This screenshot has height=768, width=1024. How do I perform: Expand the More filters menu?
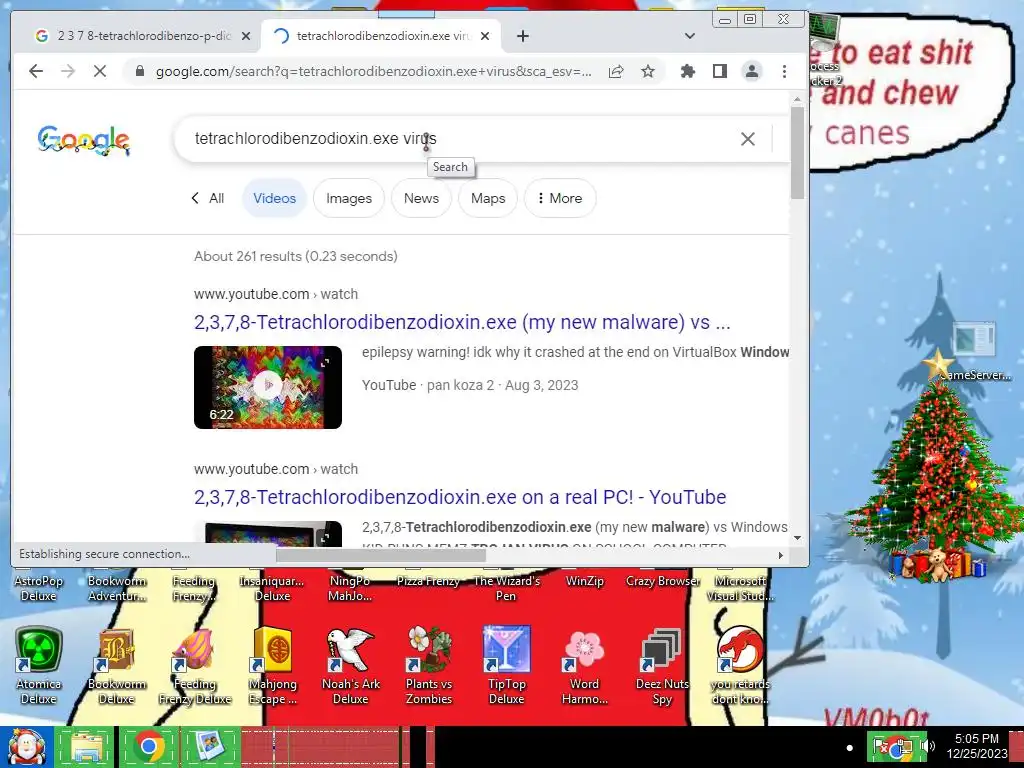point(560,198)
